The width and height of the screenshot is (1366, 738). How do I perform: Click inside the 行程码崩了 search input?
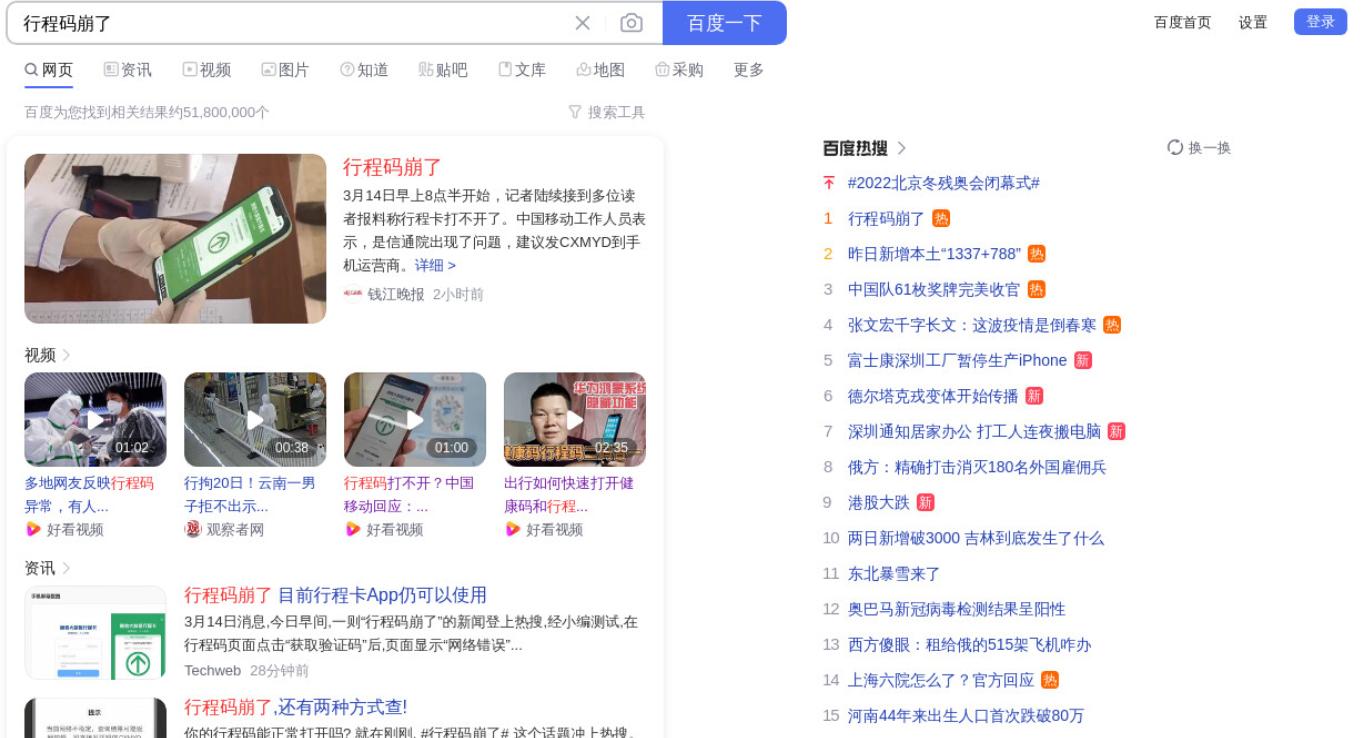290,23
